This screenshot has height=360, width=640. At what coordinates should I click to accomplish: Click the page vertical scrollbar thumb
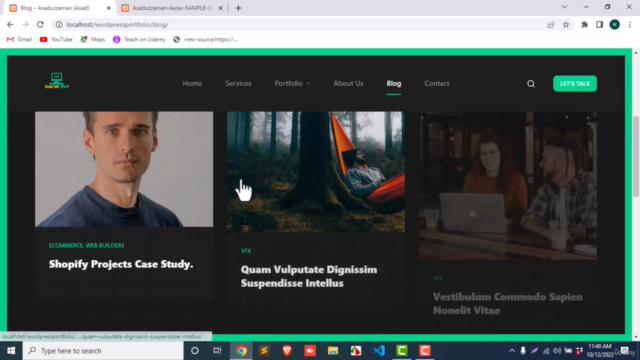(x=636, y=156)
